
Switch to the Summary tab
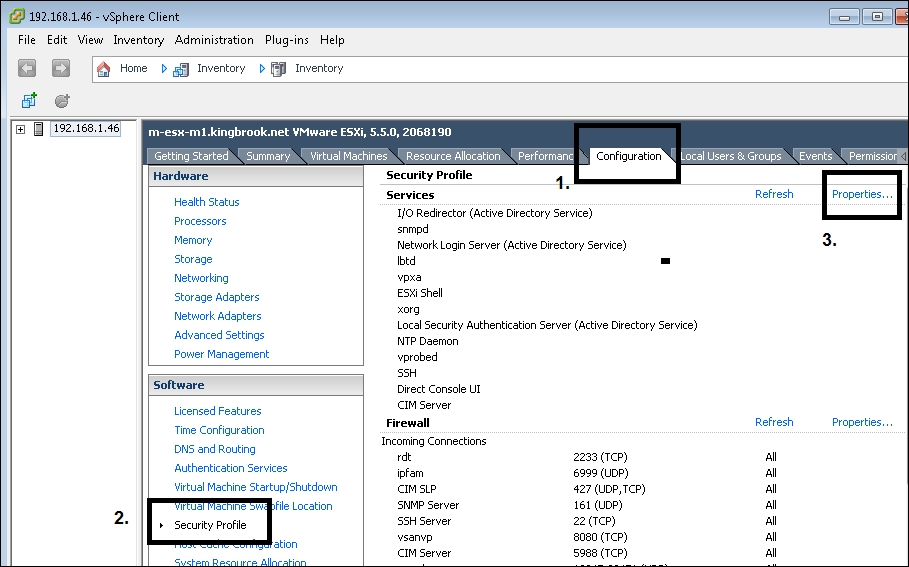point(268,156)
